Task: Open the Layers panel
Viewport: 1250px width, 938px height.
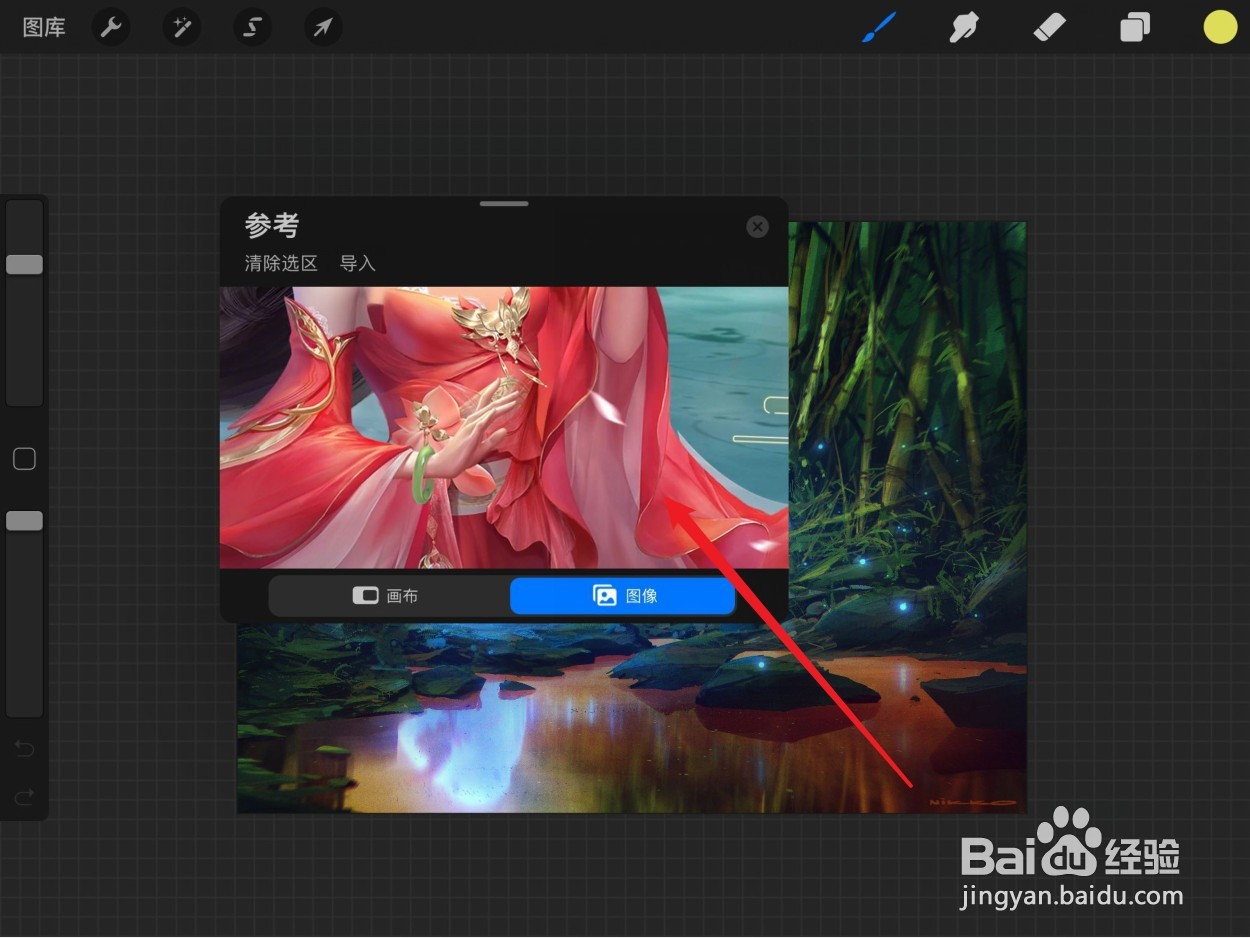Action: 1135,27
